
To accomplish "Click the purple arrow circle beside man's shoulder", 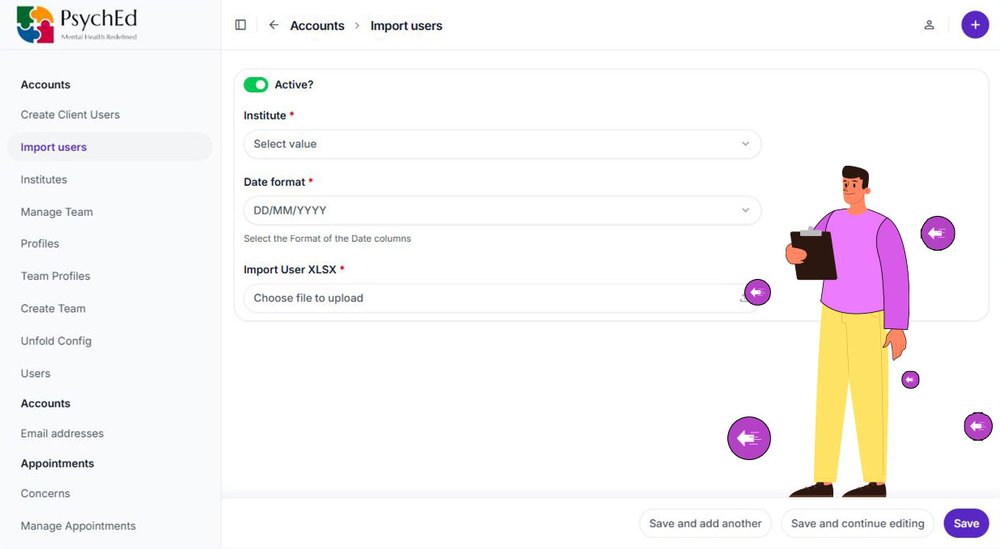I will tap(938, 233).
